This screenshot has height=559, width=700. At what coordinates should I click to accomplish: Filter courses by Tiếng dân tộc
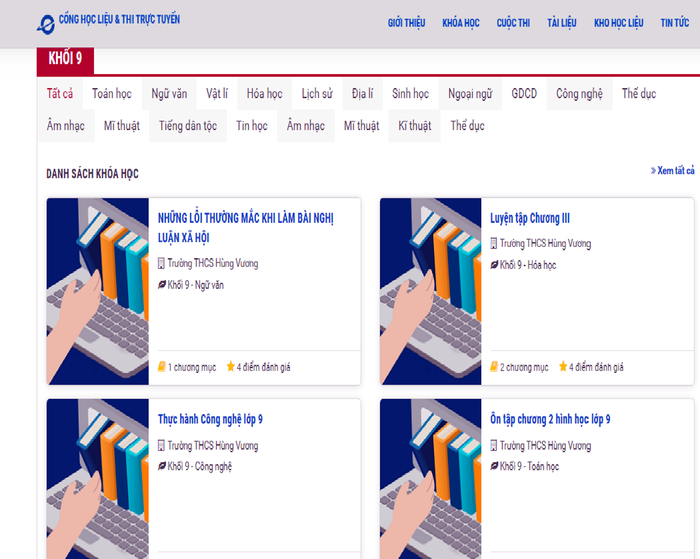(x=188, y=126)
